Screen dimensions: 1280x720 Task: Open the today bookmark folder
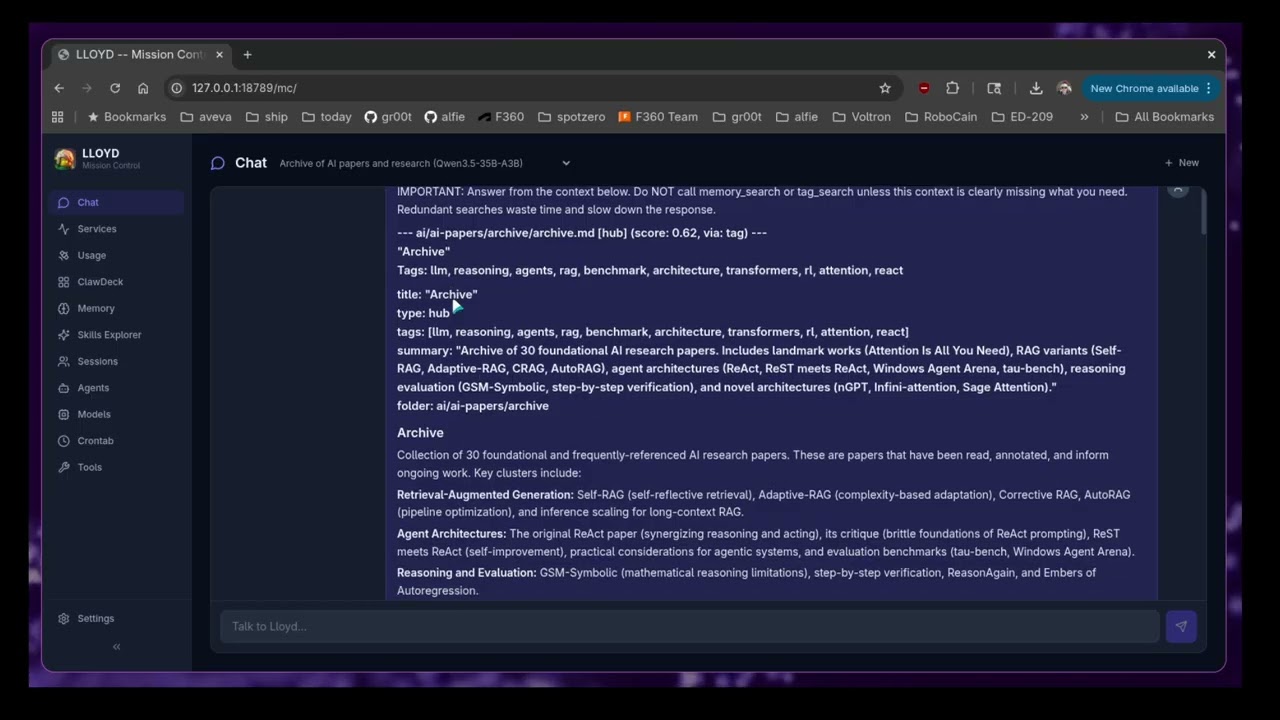[x=326, y=117]
